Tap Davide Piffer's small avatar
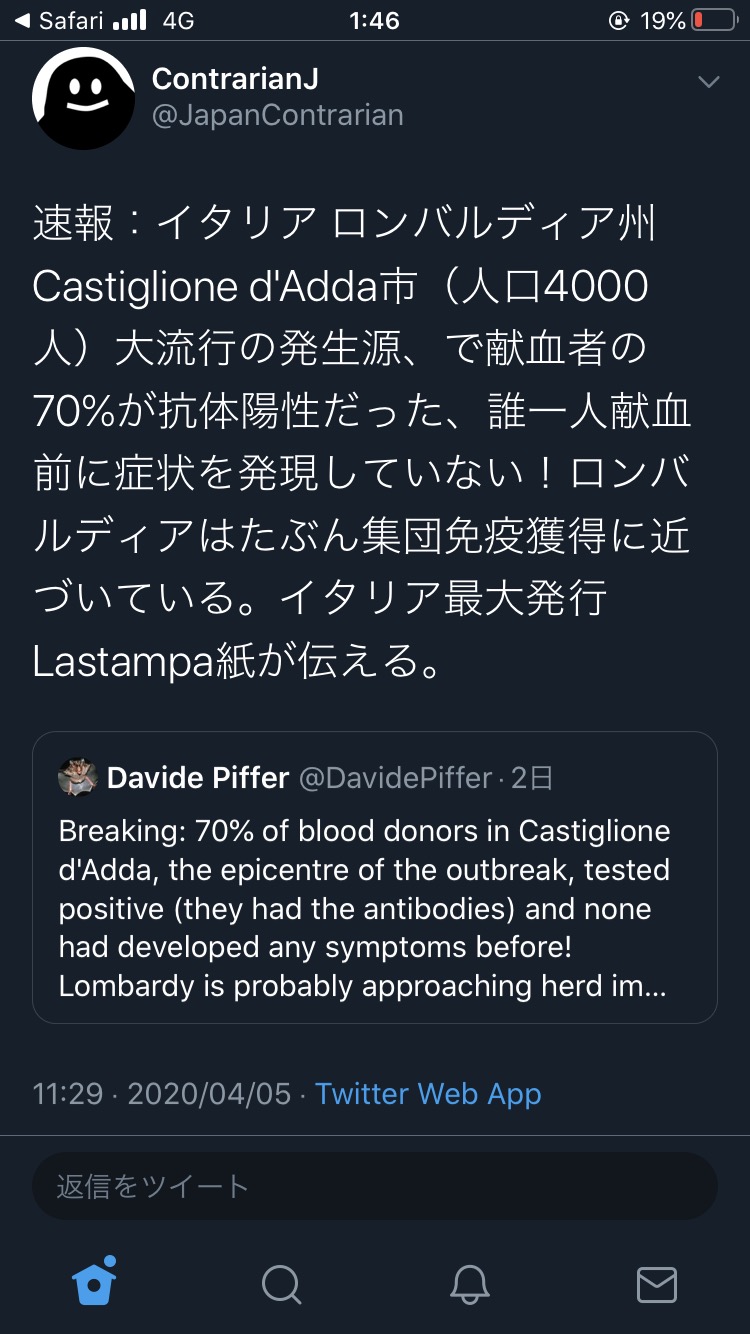Screen dimensions: 750x1334 pos(78,778)
